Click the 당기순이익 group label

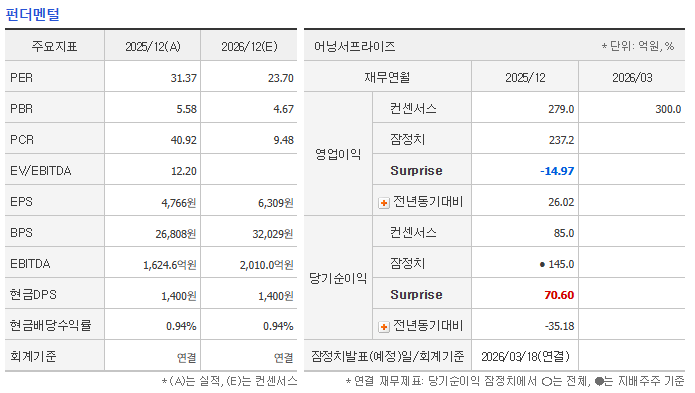coord(338,278)
